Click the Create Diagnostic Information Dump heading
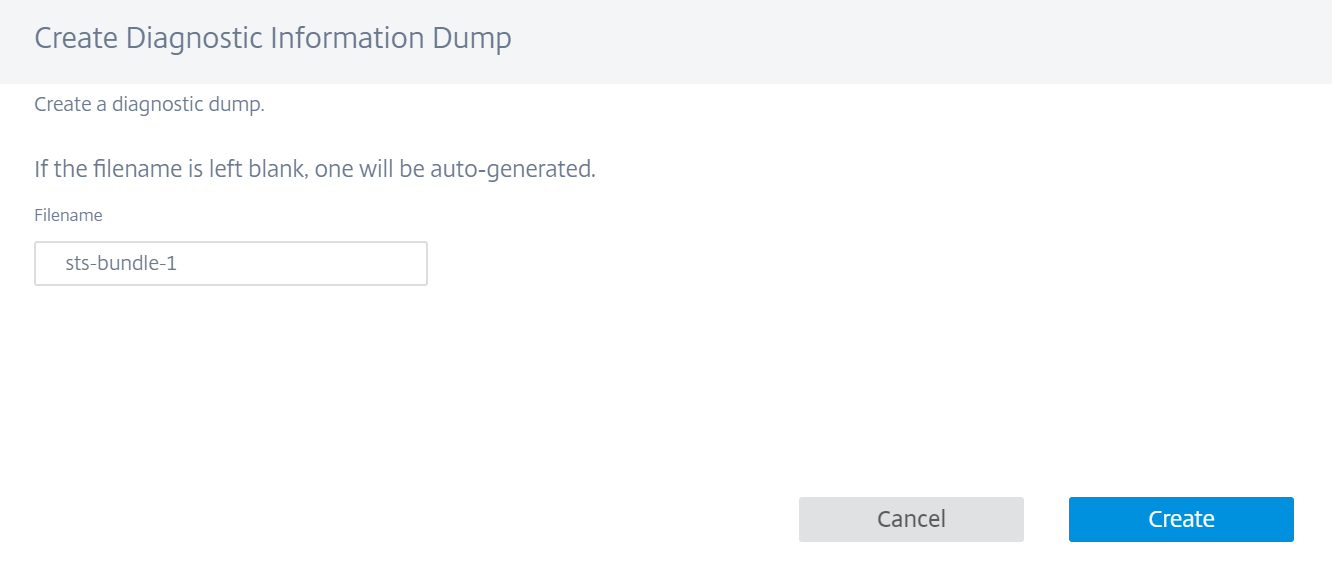This screenshot has height=571, width=1332. pyautogui.click(x=273, y=39)
